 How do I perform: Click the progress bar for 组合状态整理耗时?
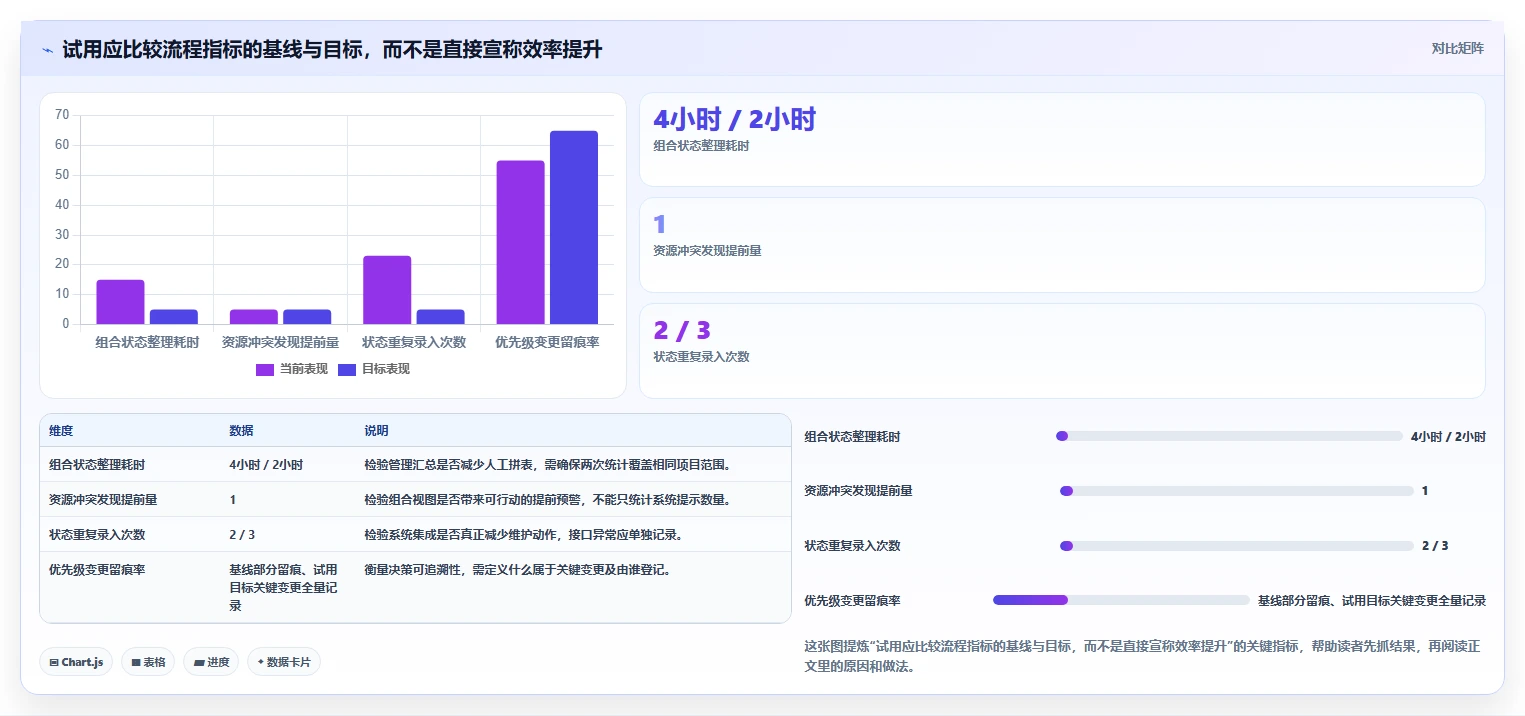pos(1229,436)
